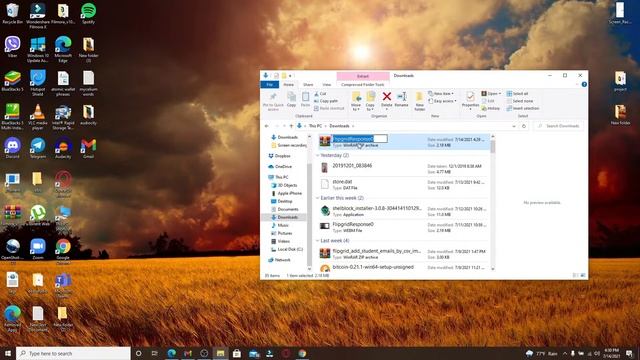Switch to the View ribbon tab
The width and height of the screenshot is (640, 360).
(x=327, y=84)
